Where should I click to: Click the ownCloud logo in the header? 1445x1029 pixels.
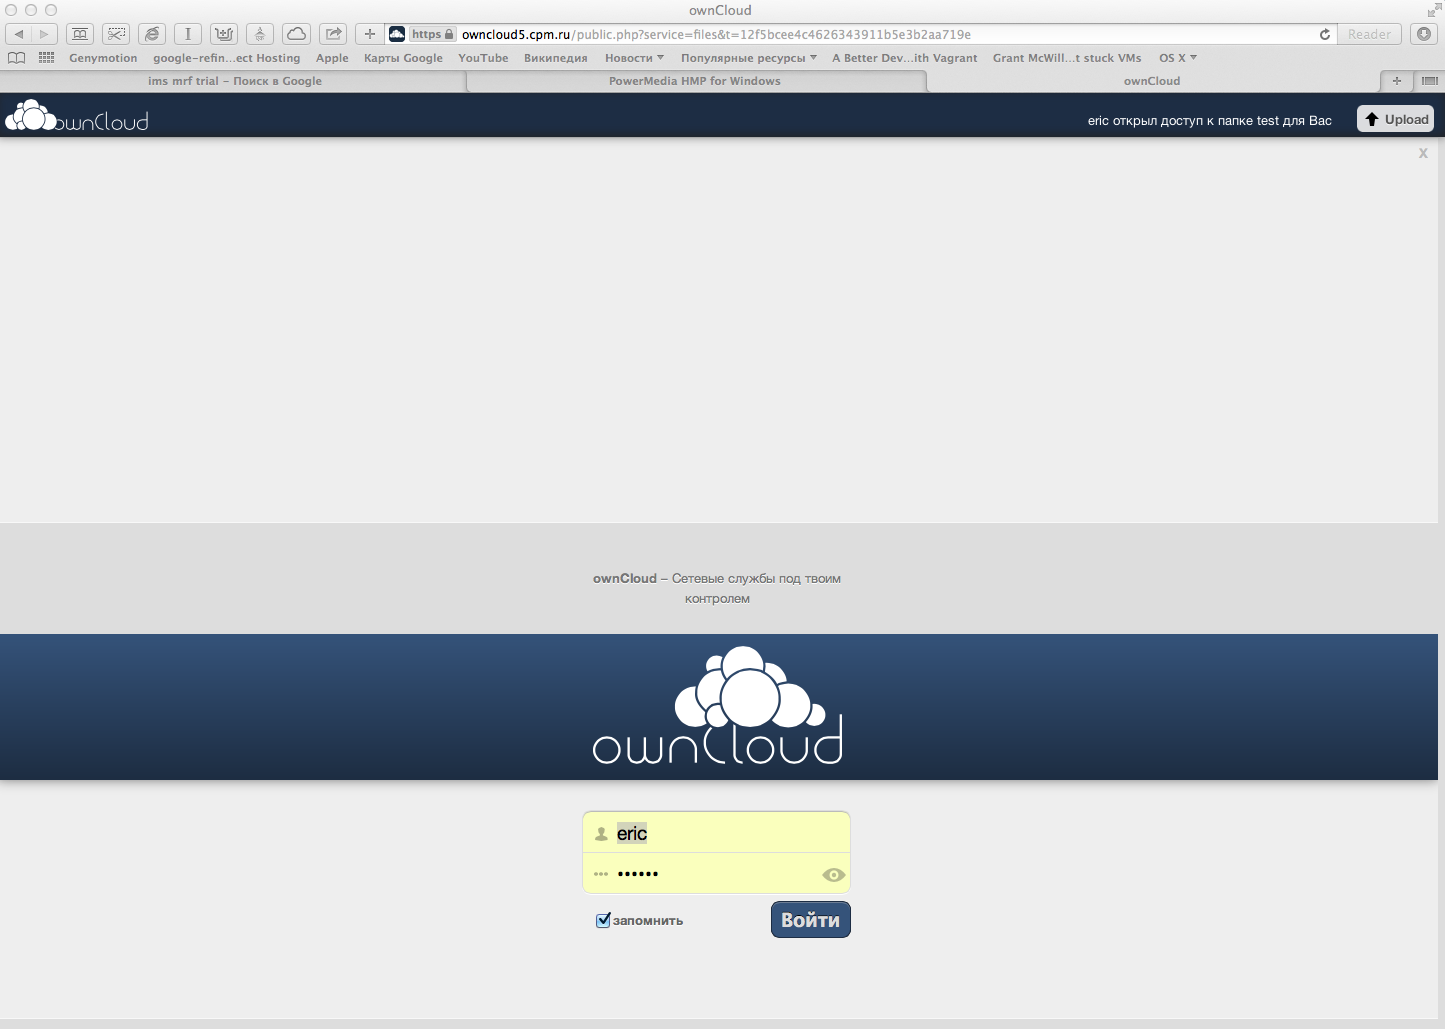[x=77, y=116]
